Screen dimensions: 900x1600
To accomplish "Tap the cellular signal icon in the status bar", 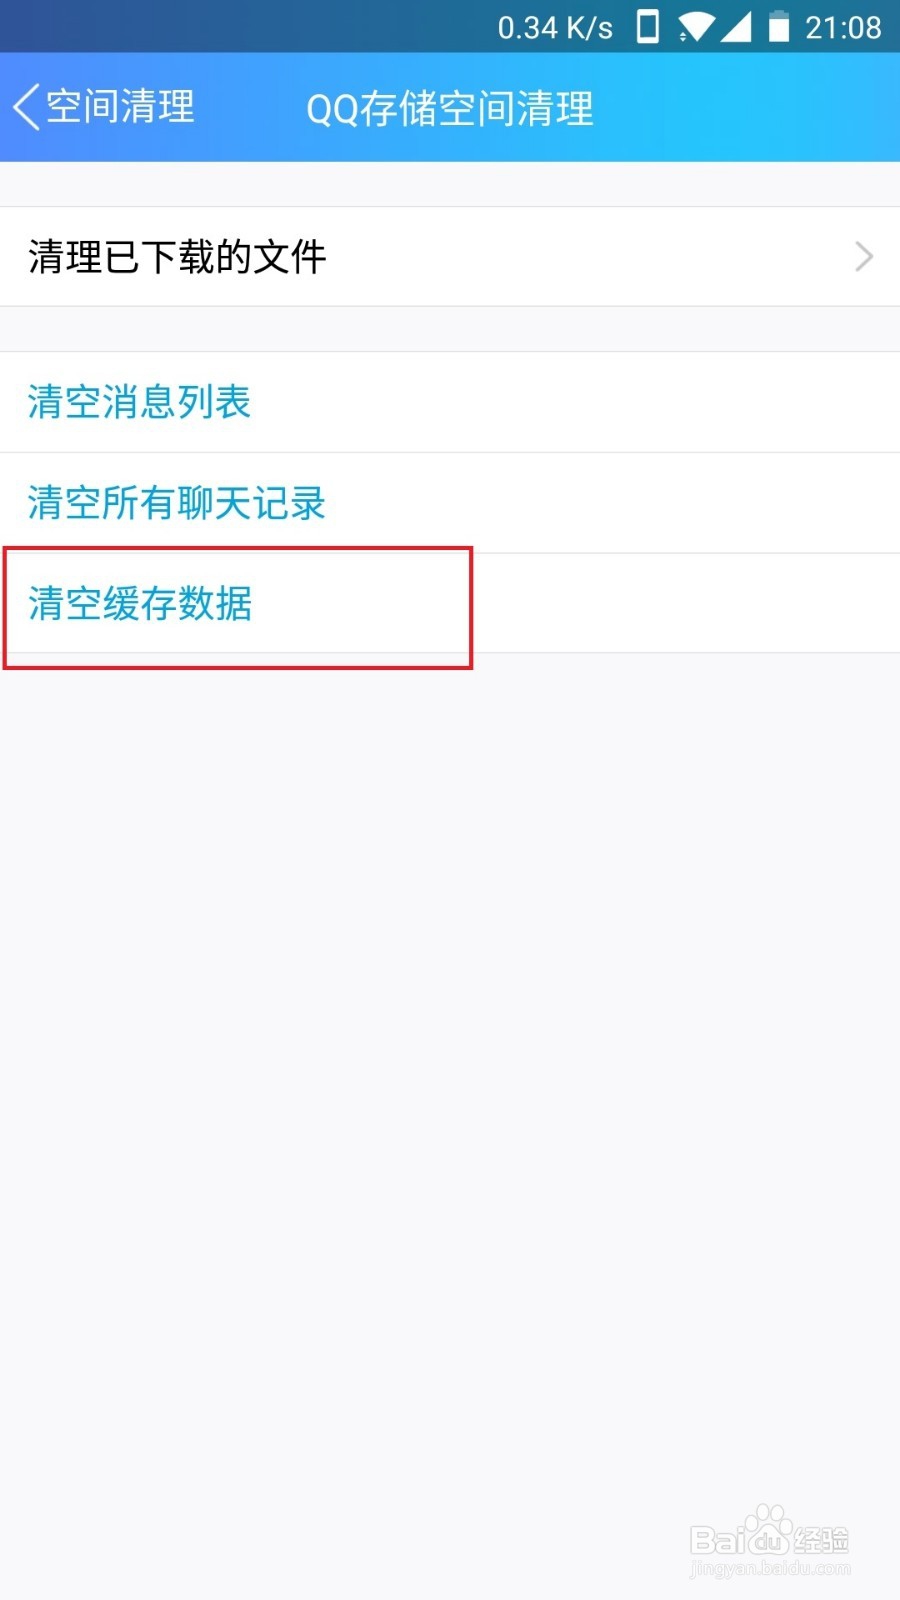I will (738, 27).
